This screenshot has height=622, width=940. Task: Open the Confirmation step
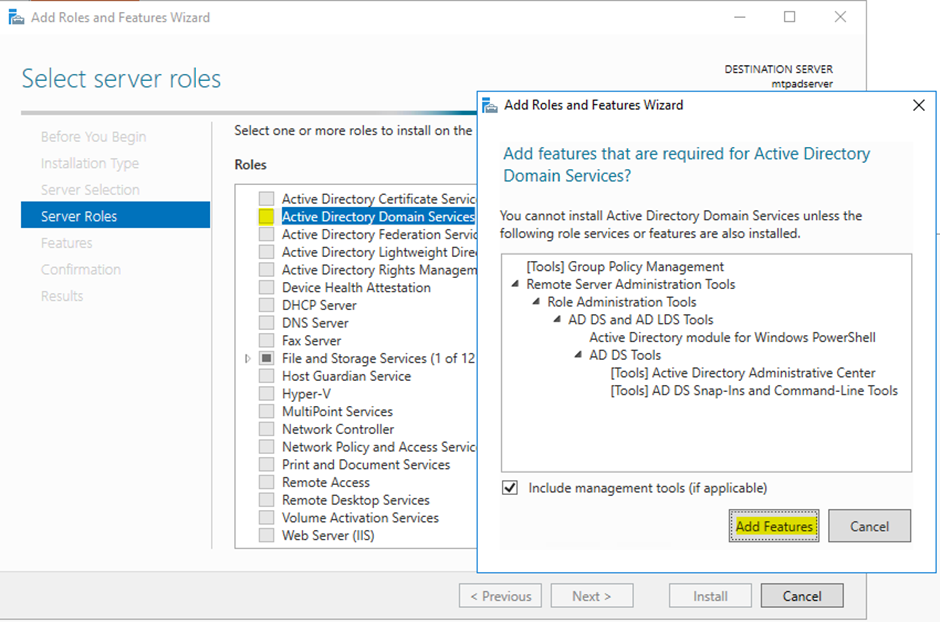click(81, 269)
